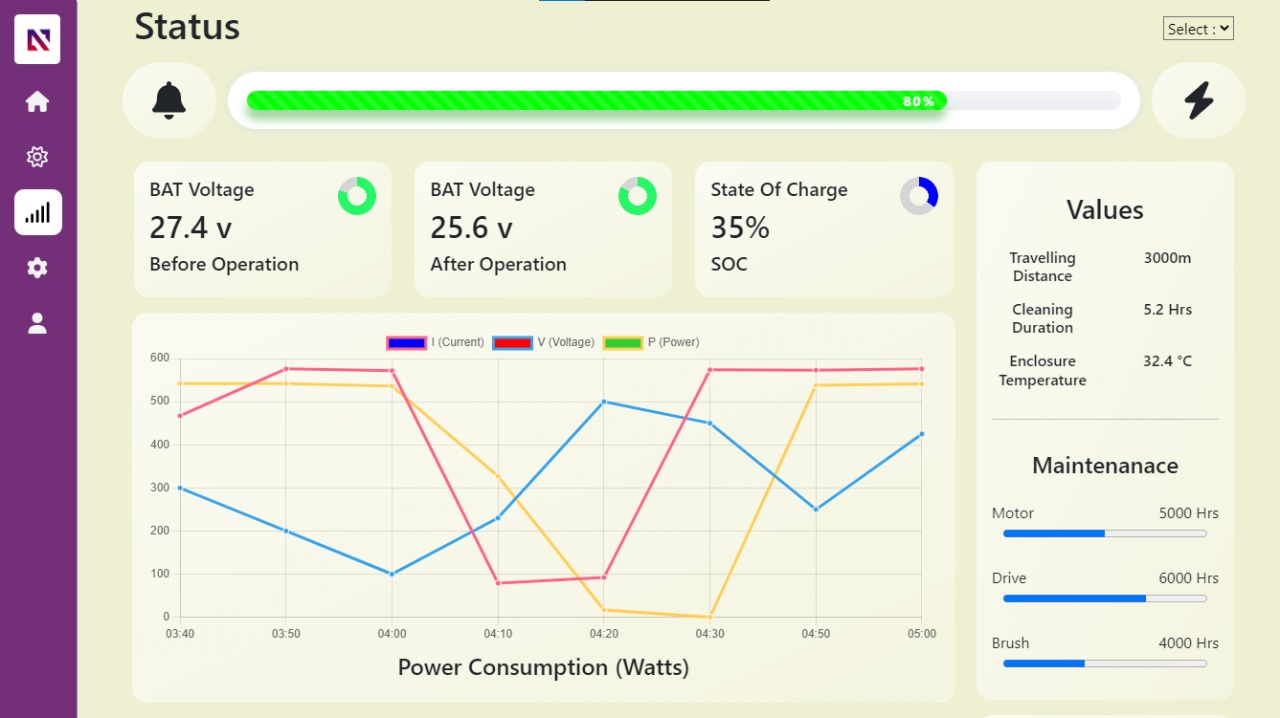Click the "After Operation" label
This screenshot has height=718, width=1280.
(498, 264)
